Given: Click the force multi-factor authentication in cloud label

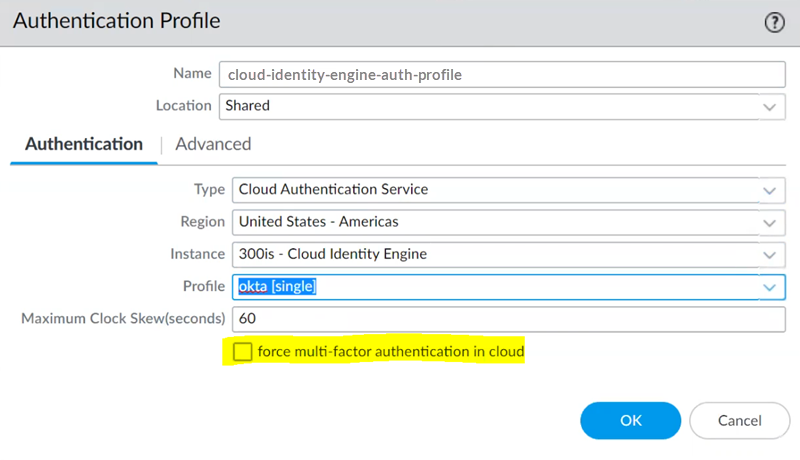Looking at the screenshot, I should click(391, 352).
